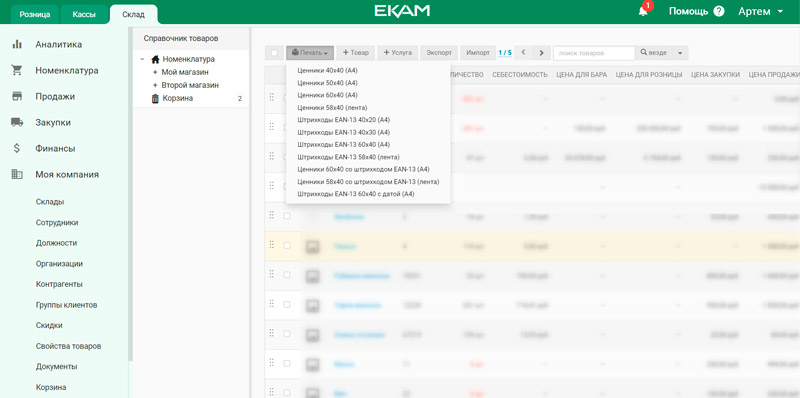Image resolution: width=800 pixels, height=398 pixels.
Task: Open the Артем user menu
Action: (760, 11)
